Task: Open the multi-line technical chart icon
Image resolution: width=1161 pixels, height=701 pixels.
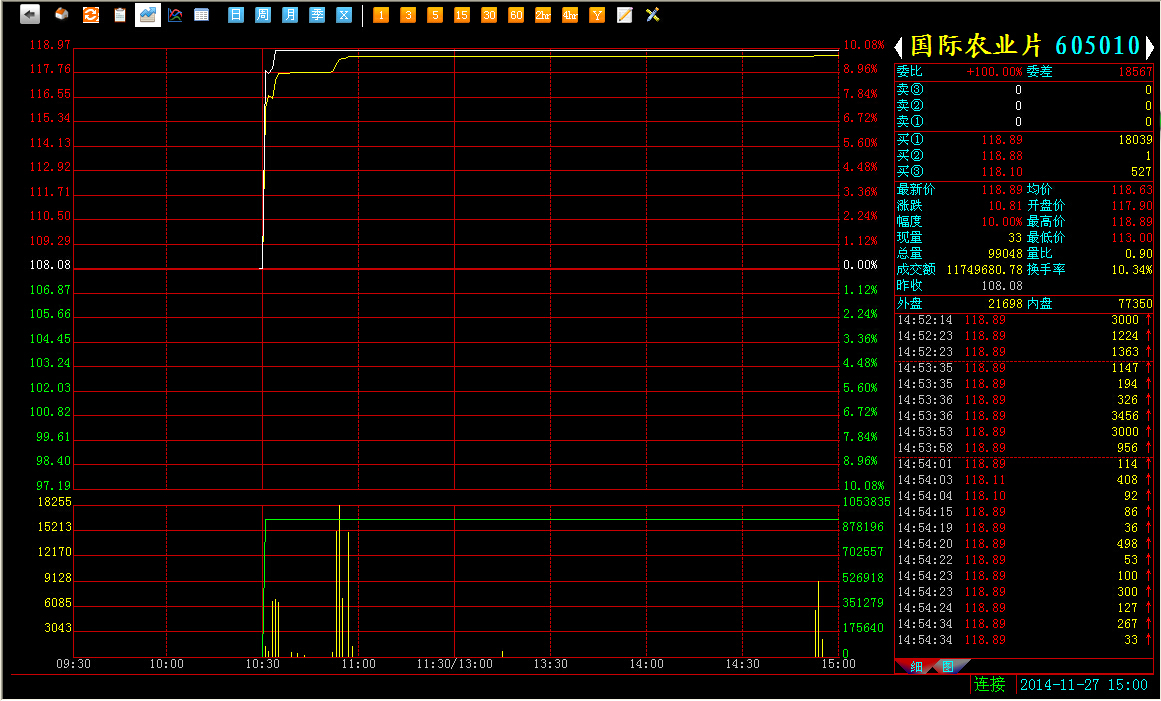Action: coord(175,15)
